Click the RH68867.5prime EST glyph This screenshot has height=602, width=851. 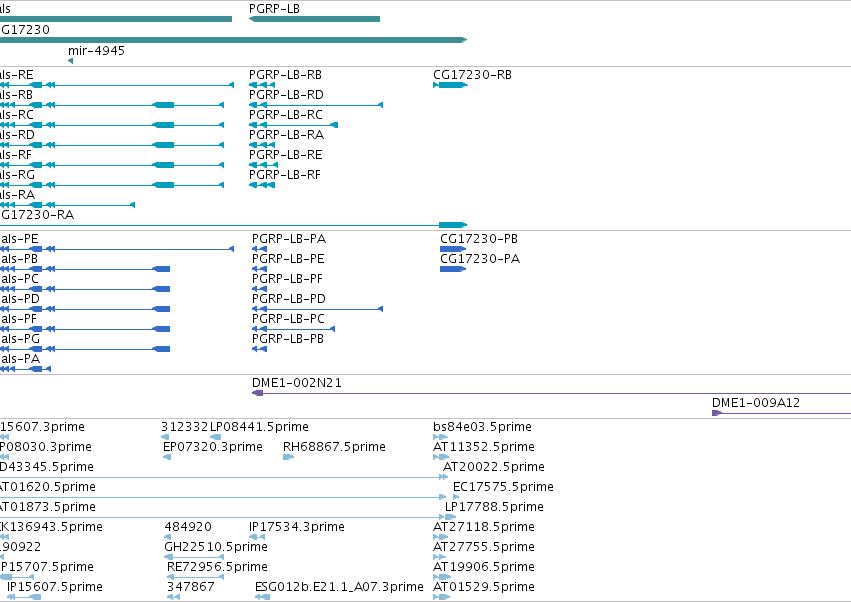(288, 457)
